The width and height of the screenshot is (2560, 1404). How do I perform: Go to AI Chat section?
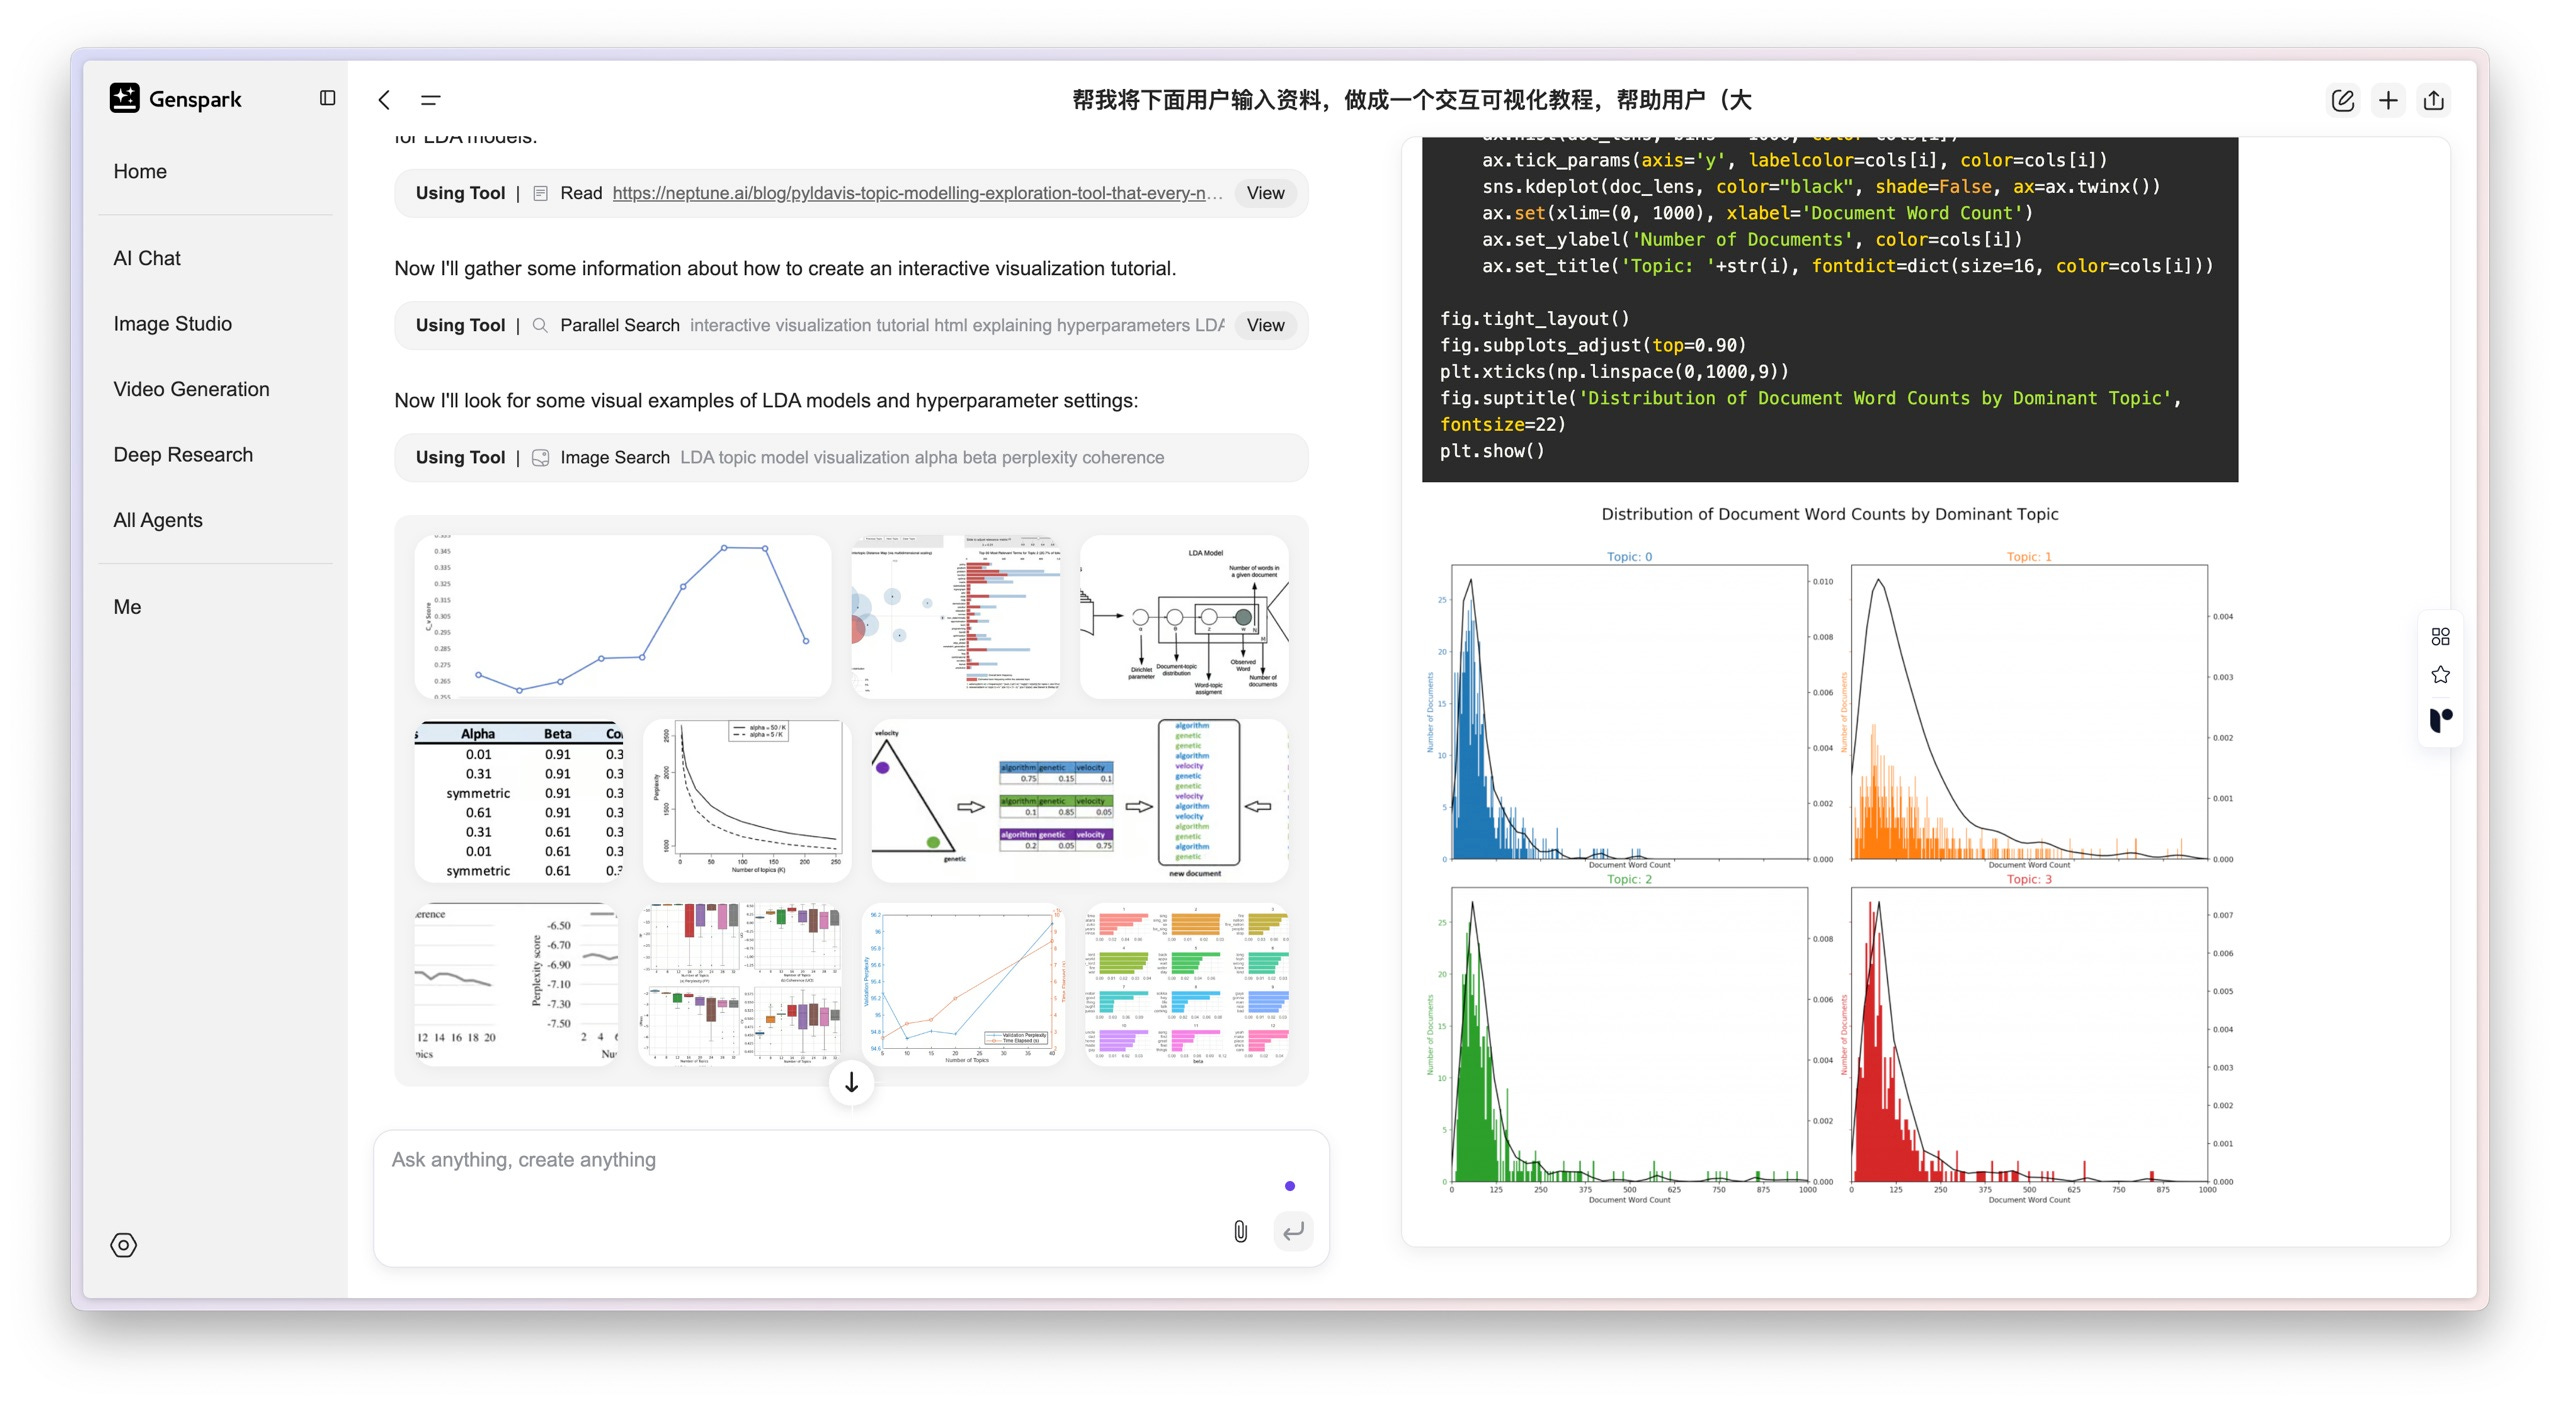[147, 258]
